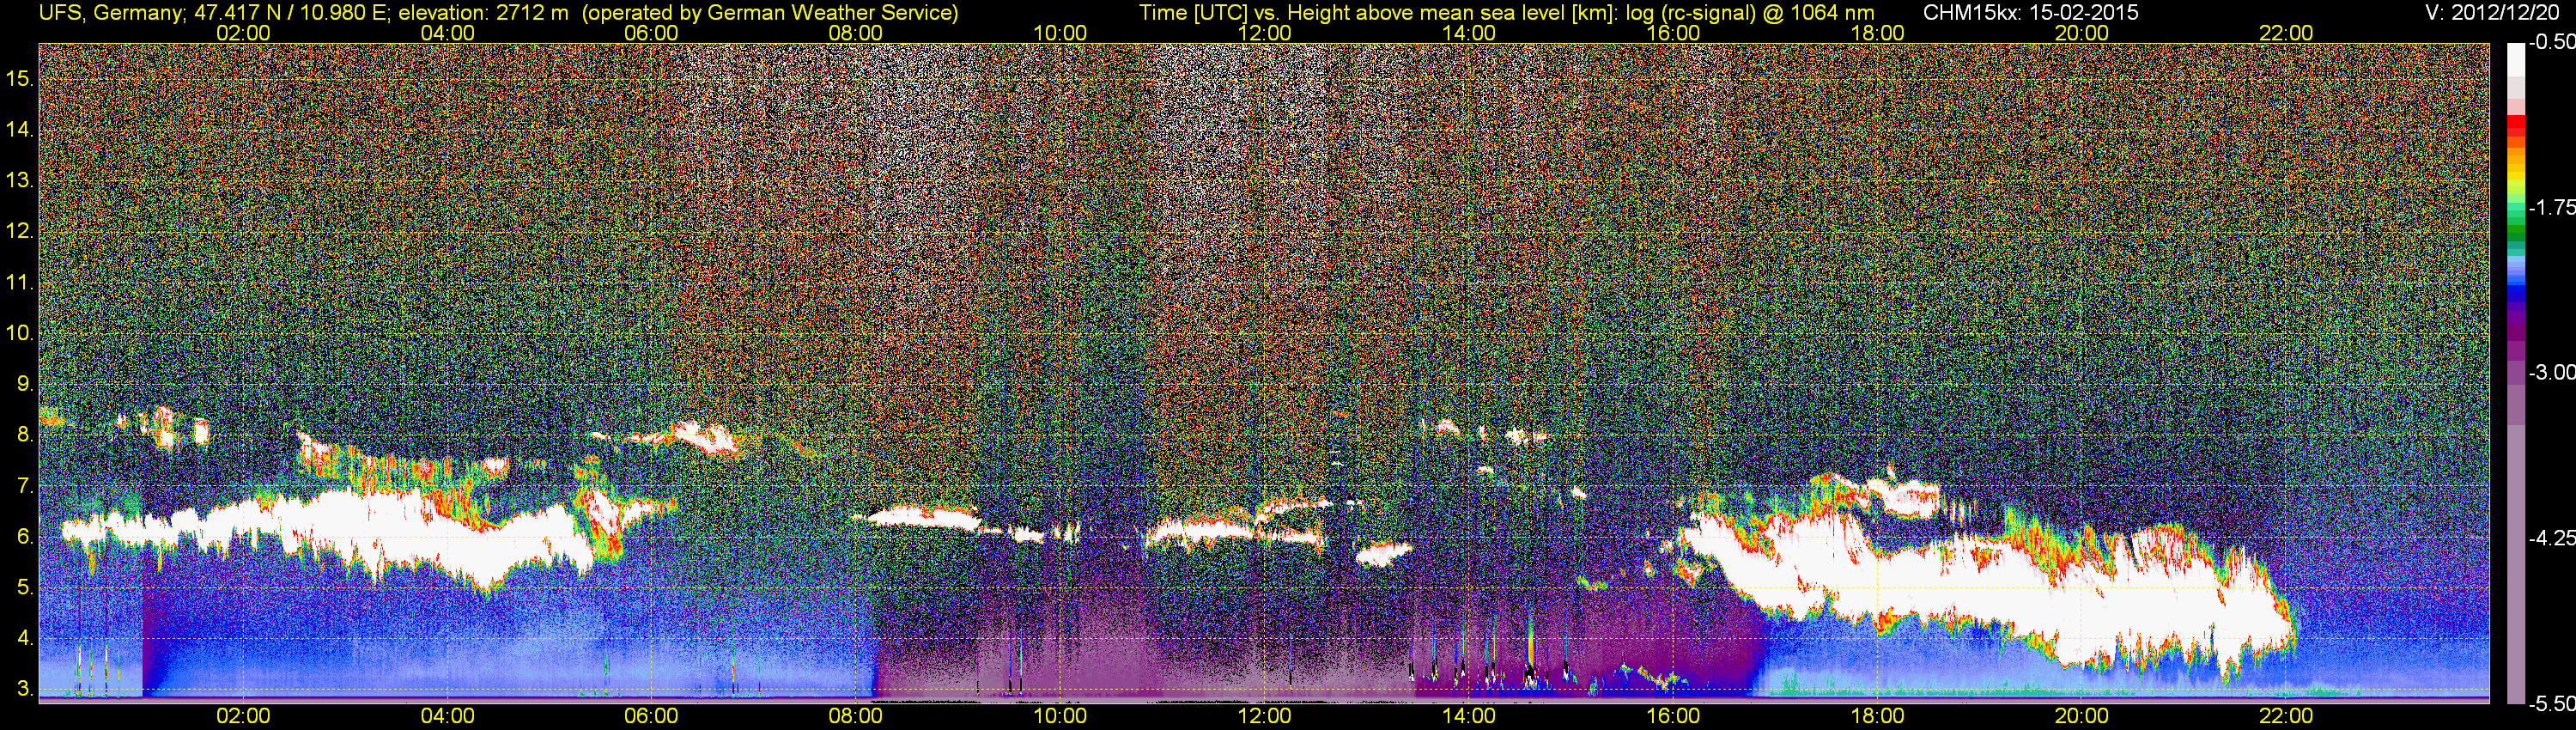The image size is (2576, 730).
Task: Click the height axis label "7."
Action: (x=25, y=486)
